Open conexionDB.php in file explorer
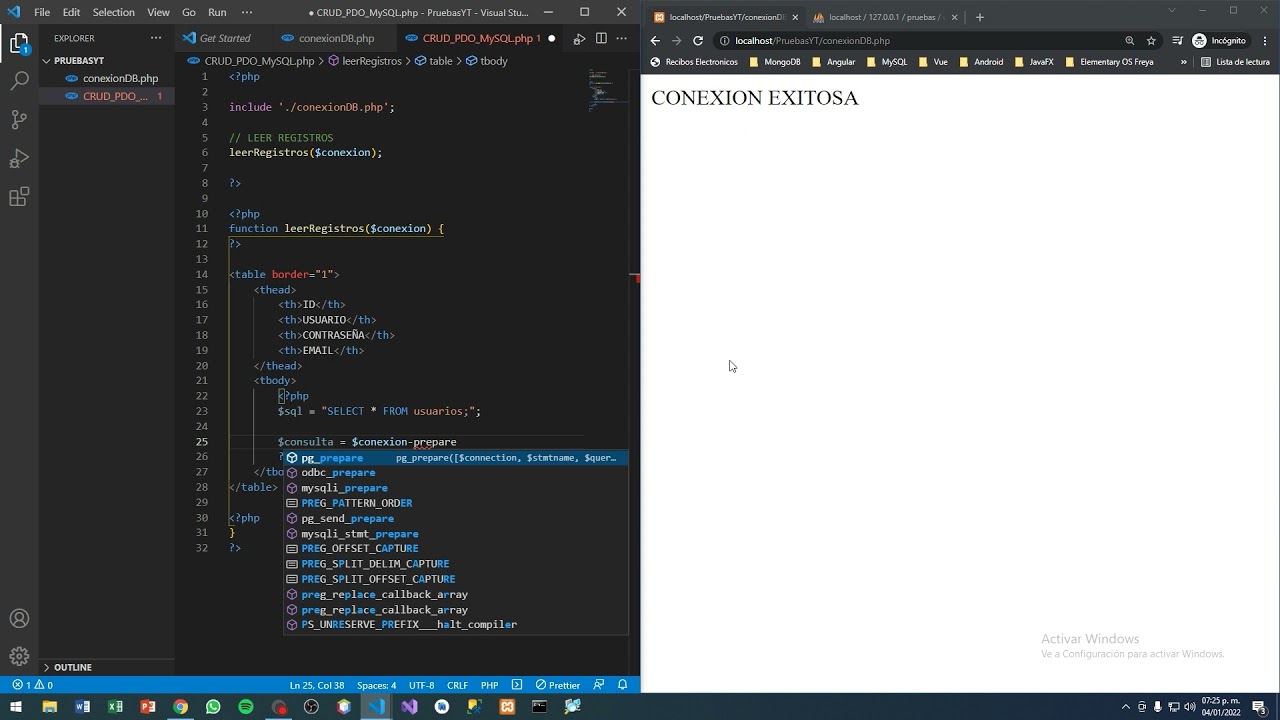Screen dimensions: 1280x720 (120, 78)
